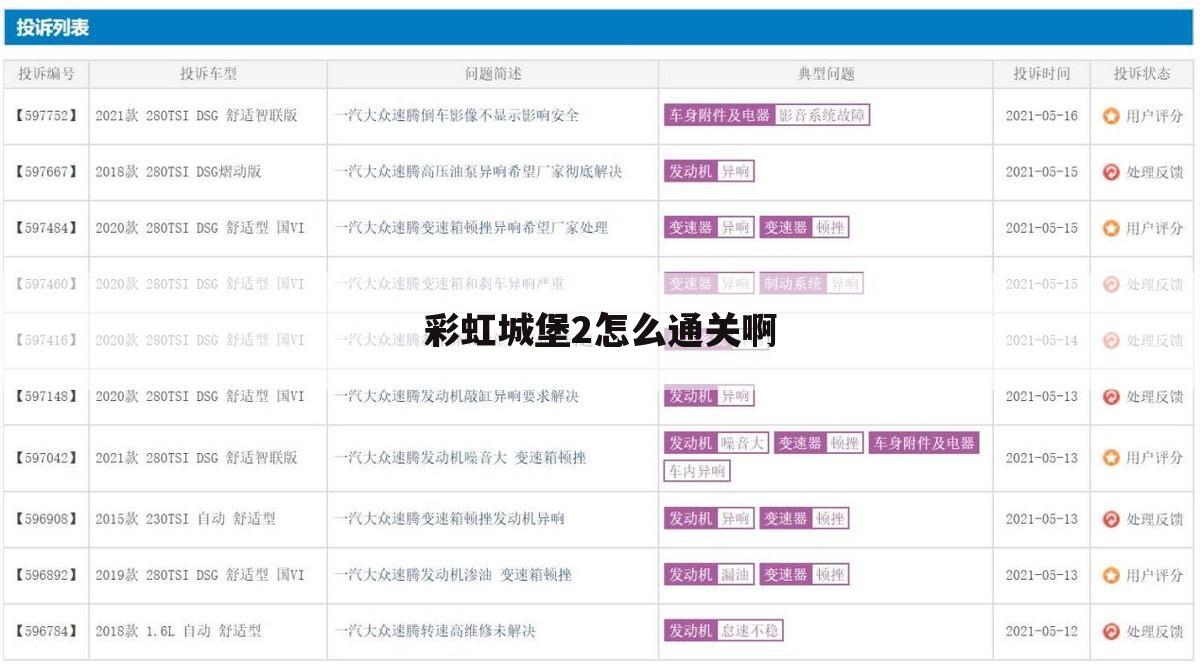Open complaint 一汽大众速腾变速箱顿挫异响希望厂家处理
This screenshot has width=1200, height=664.
pos(471,227)
